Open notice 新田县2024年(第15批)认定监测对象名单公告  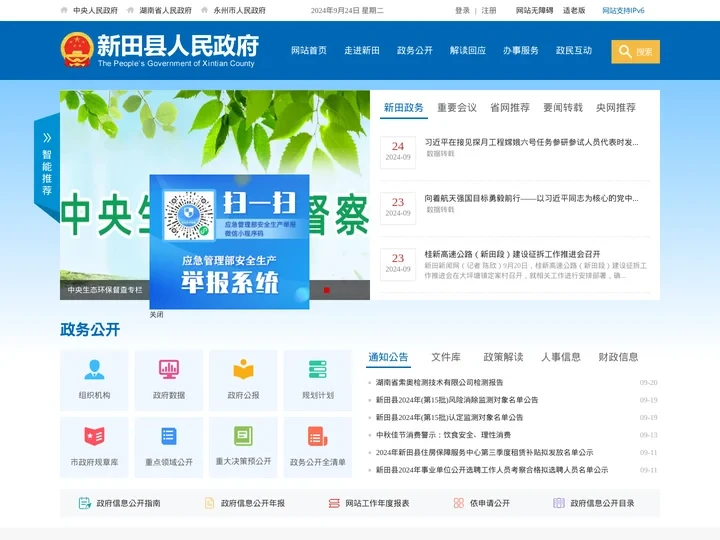(450, 417)
